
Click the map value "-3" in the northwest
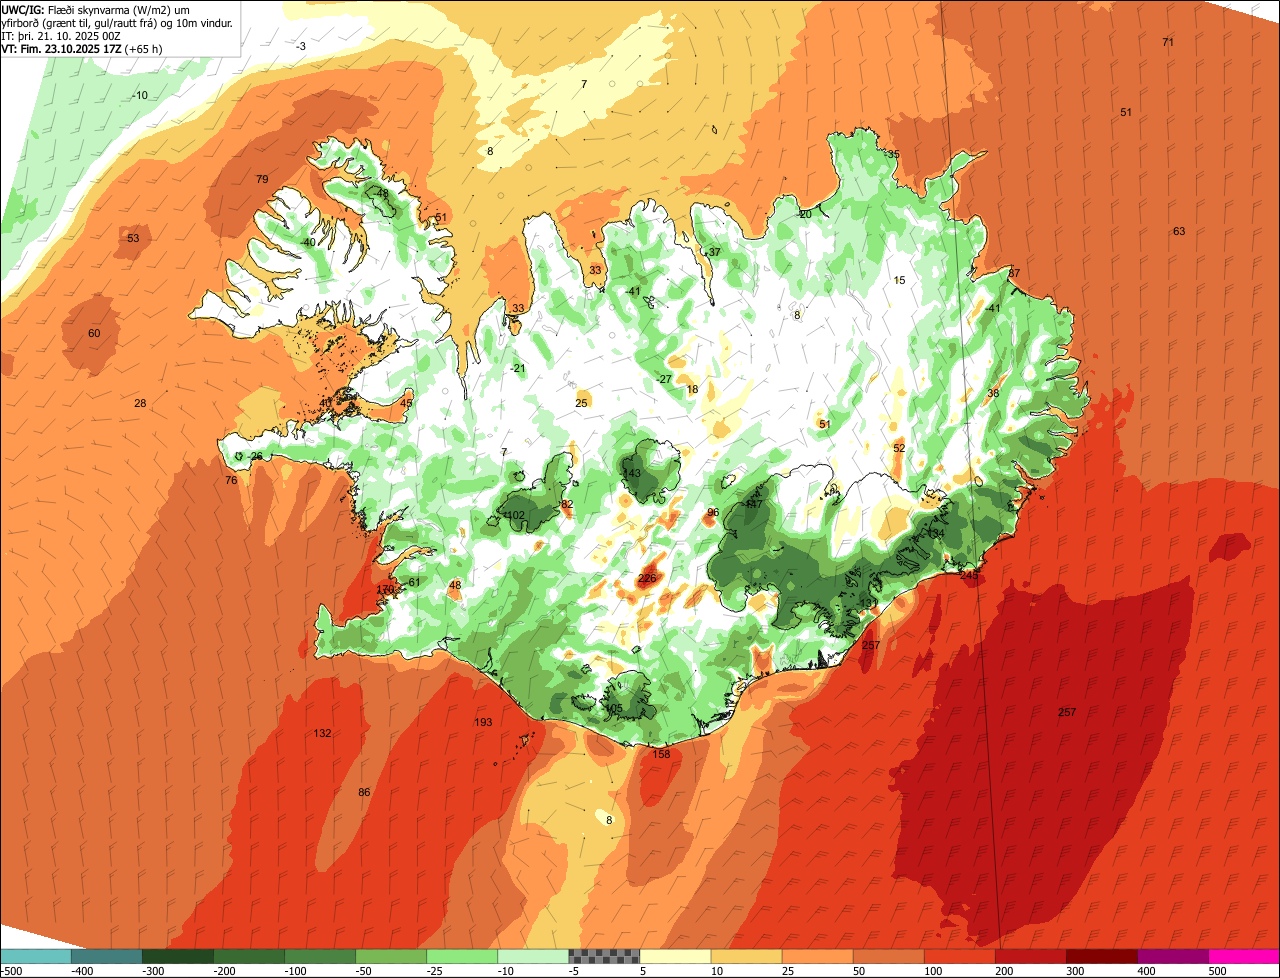(301, 47)
